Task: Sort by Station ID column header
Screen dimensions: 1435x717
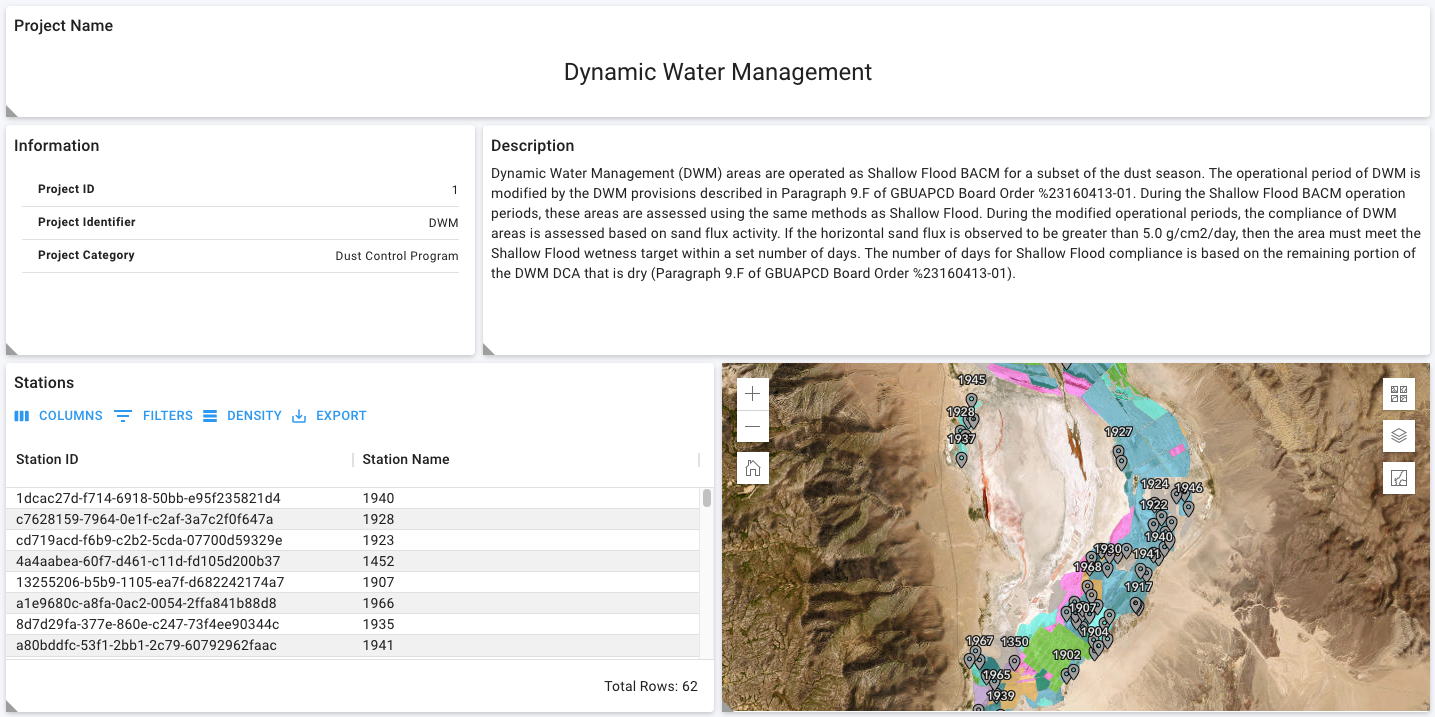Action: [x=47, y=460]
